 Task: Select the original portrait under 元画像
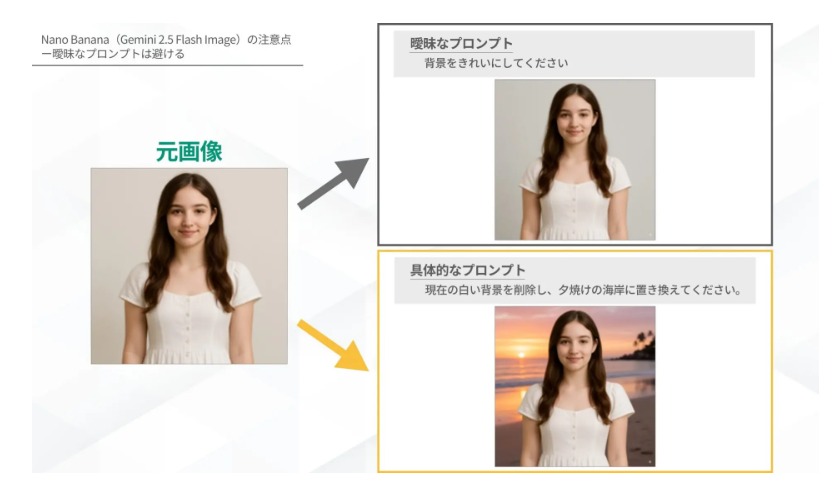[189, 265]
